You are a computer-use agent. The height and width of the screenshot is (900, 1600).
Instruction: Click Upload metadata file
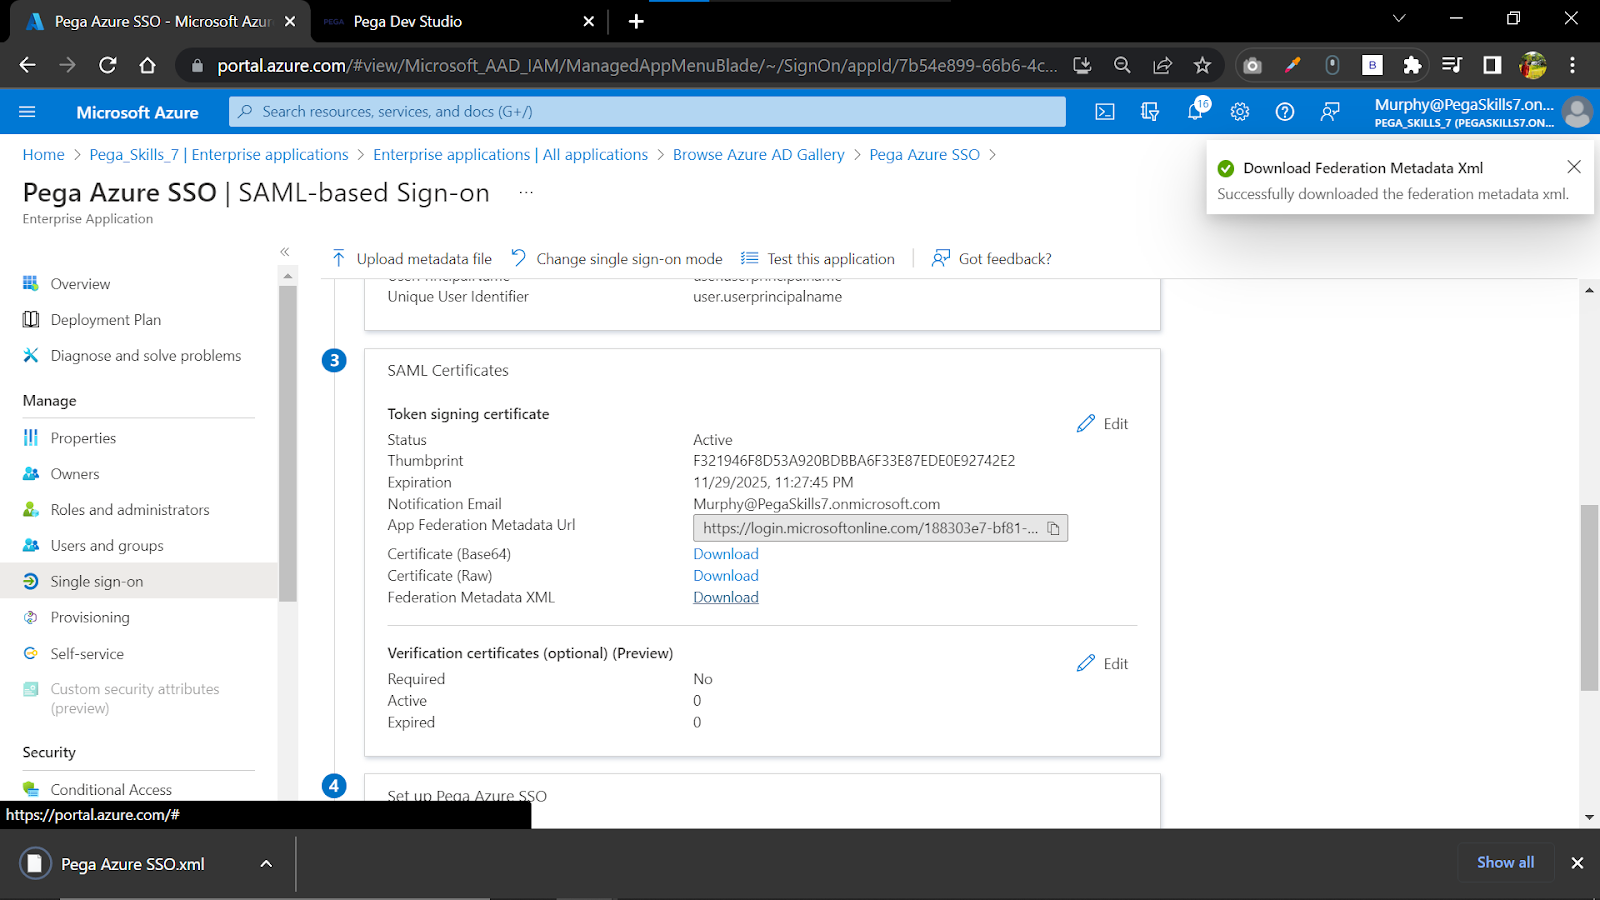click(x=412, y=259)
